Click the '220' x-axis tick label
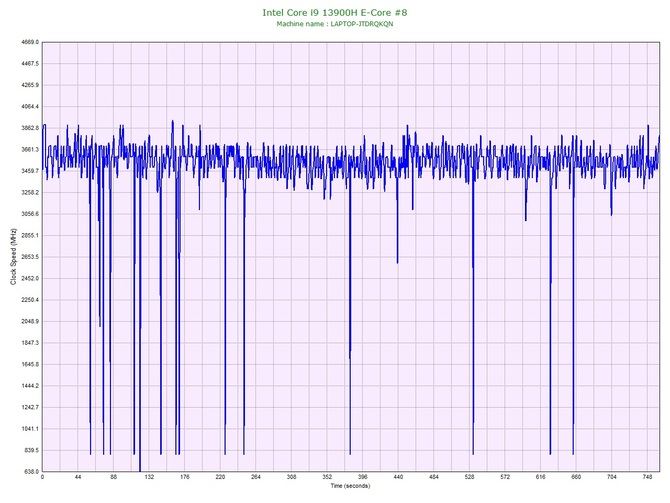 click(x=220, y=477)
